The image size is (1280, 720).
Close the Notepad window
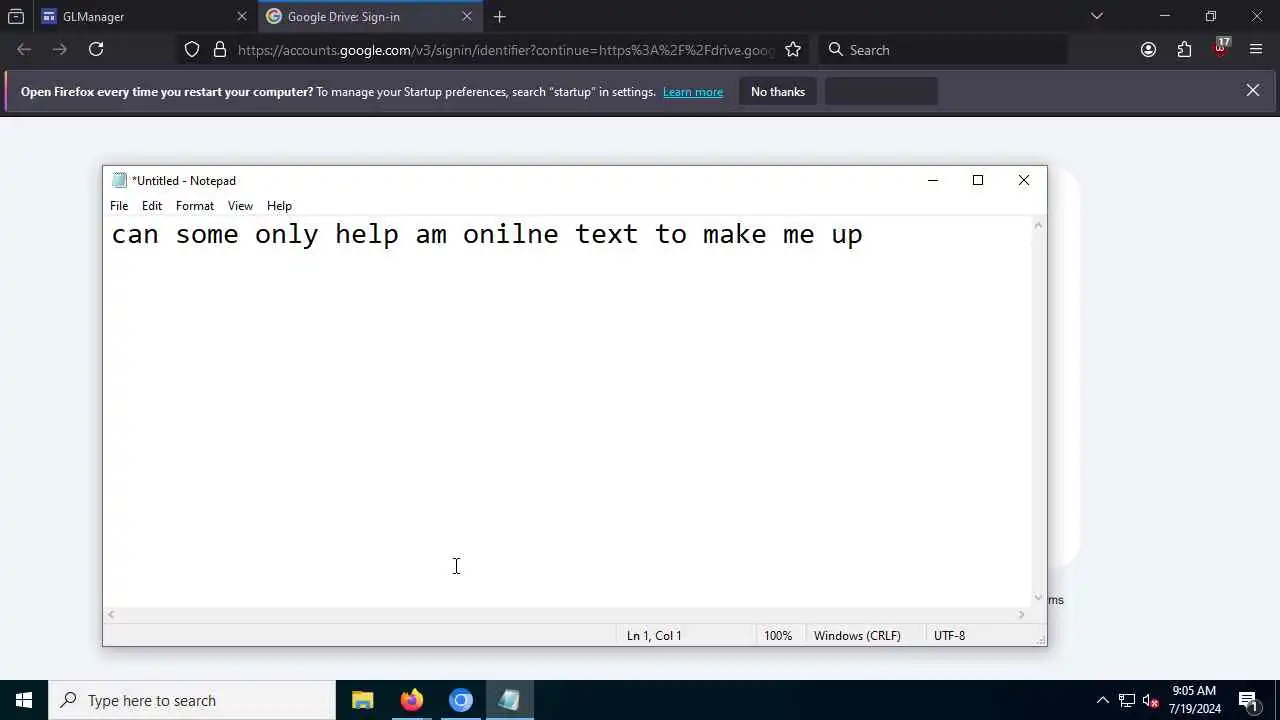[1023, 180]
